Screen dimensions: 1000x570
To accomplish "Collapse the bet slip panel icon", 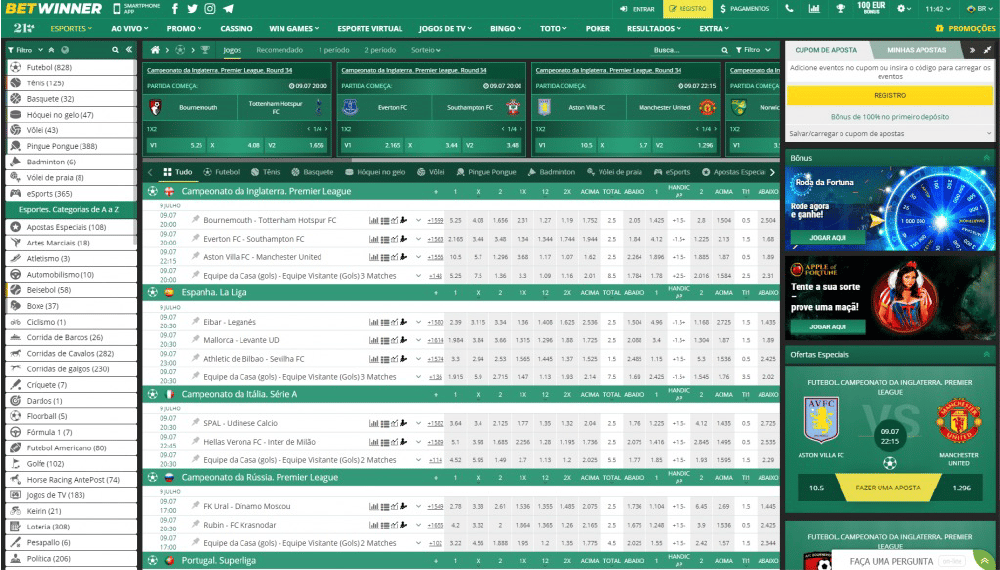I will (x=987, y=50).
